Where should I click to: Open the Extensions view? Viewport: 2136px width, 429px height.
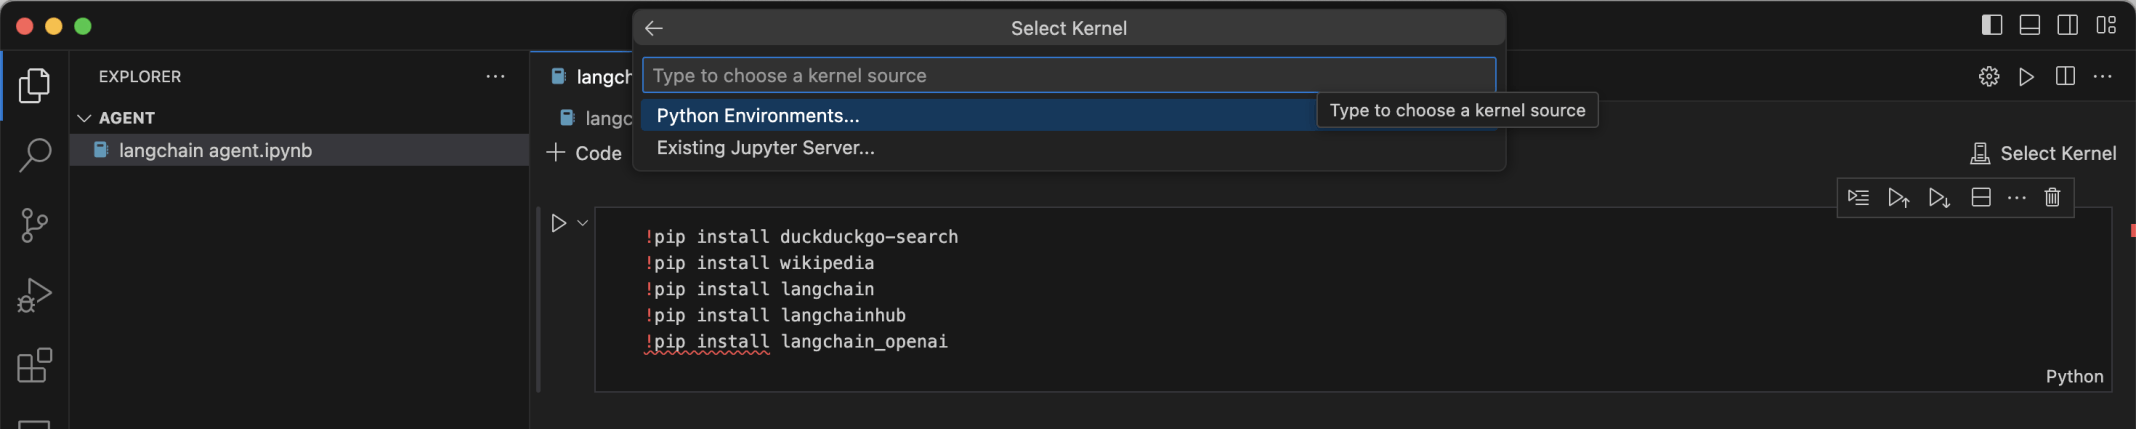point(35,365)
